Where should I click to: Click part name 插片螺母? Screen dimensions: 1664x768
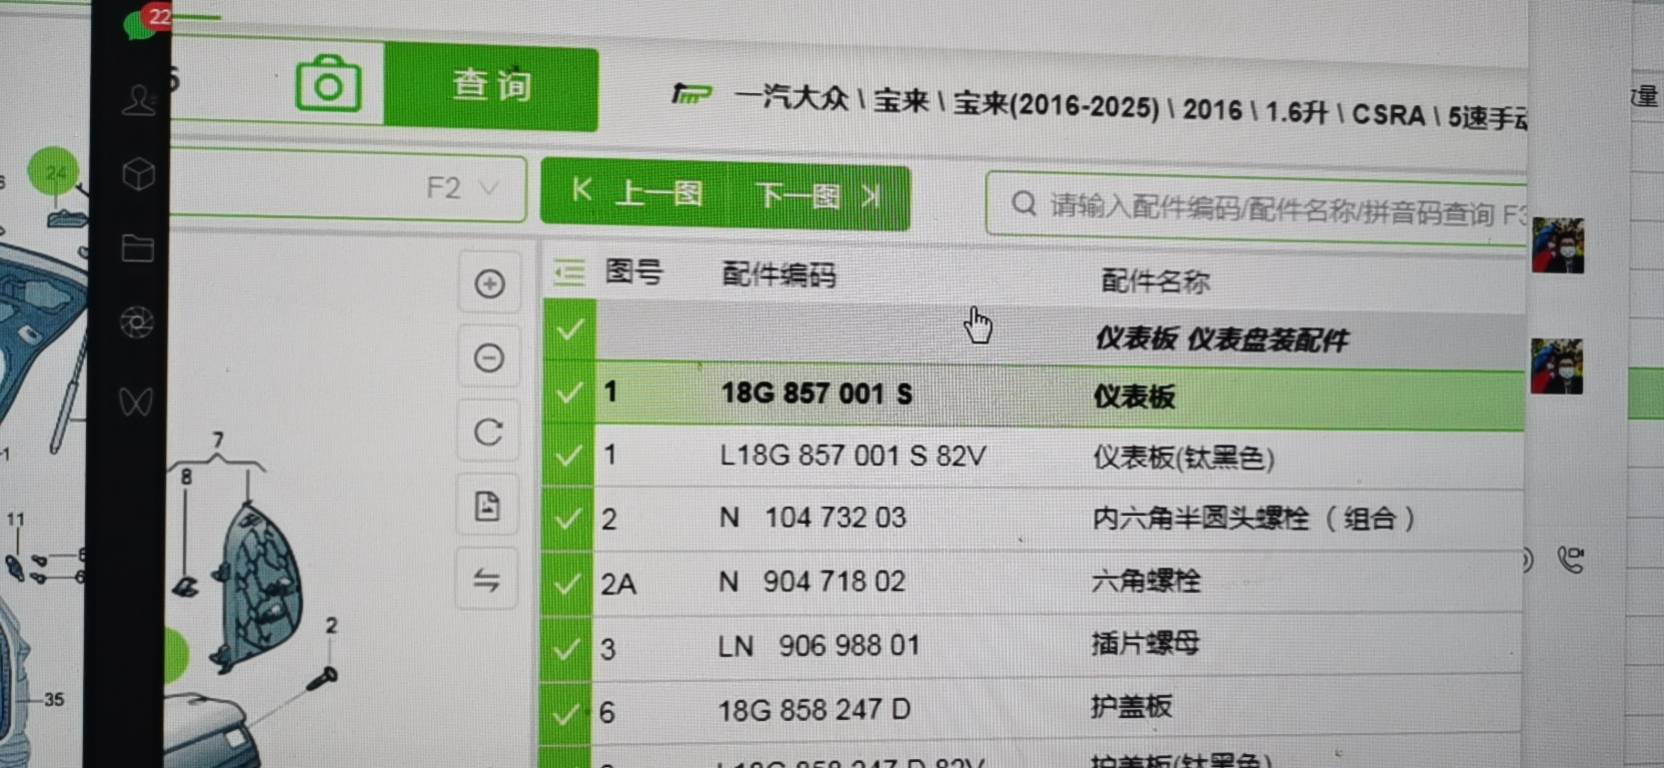tap(1145, 644)
